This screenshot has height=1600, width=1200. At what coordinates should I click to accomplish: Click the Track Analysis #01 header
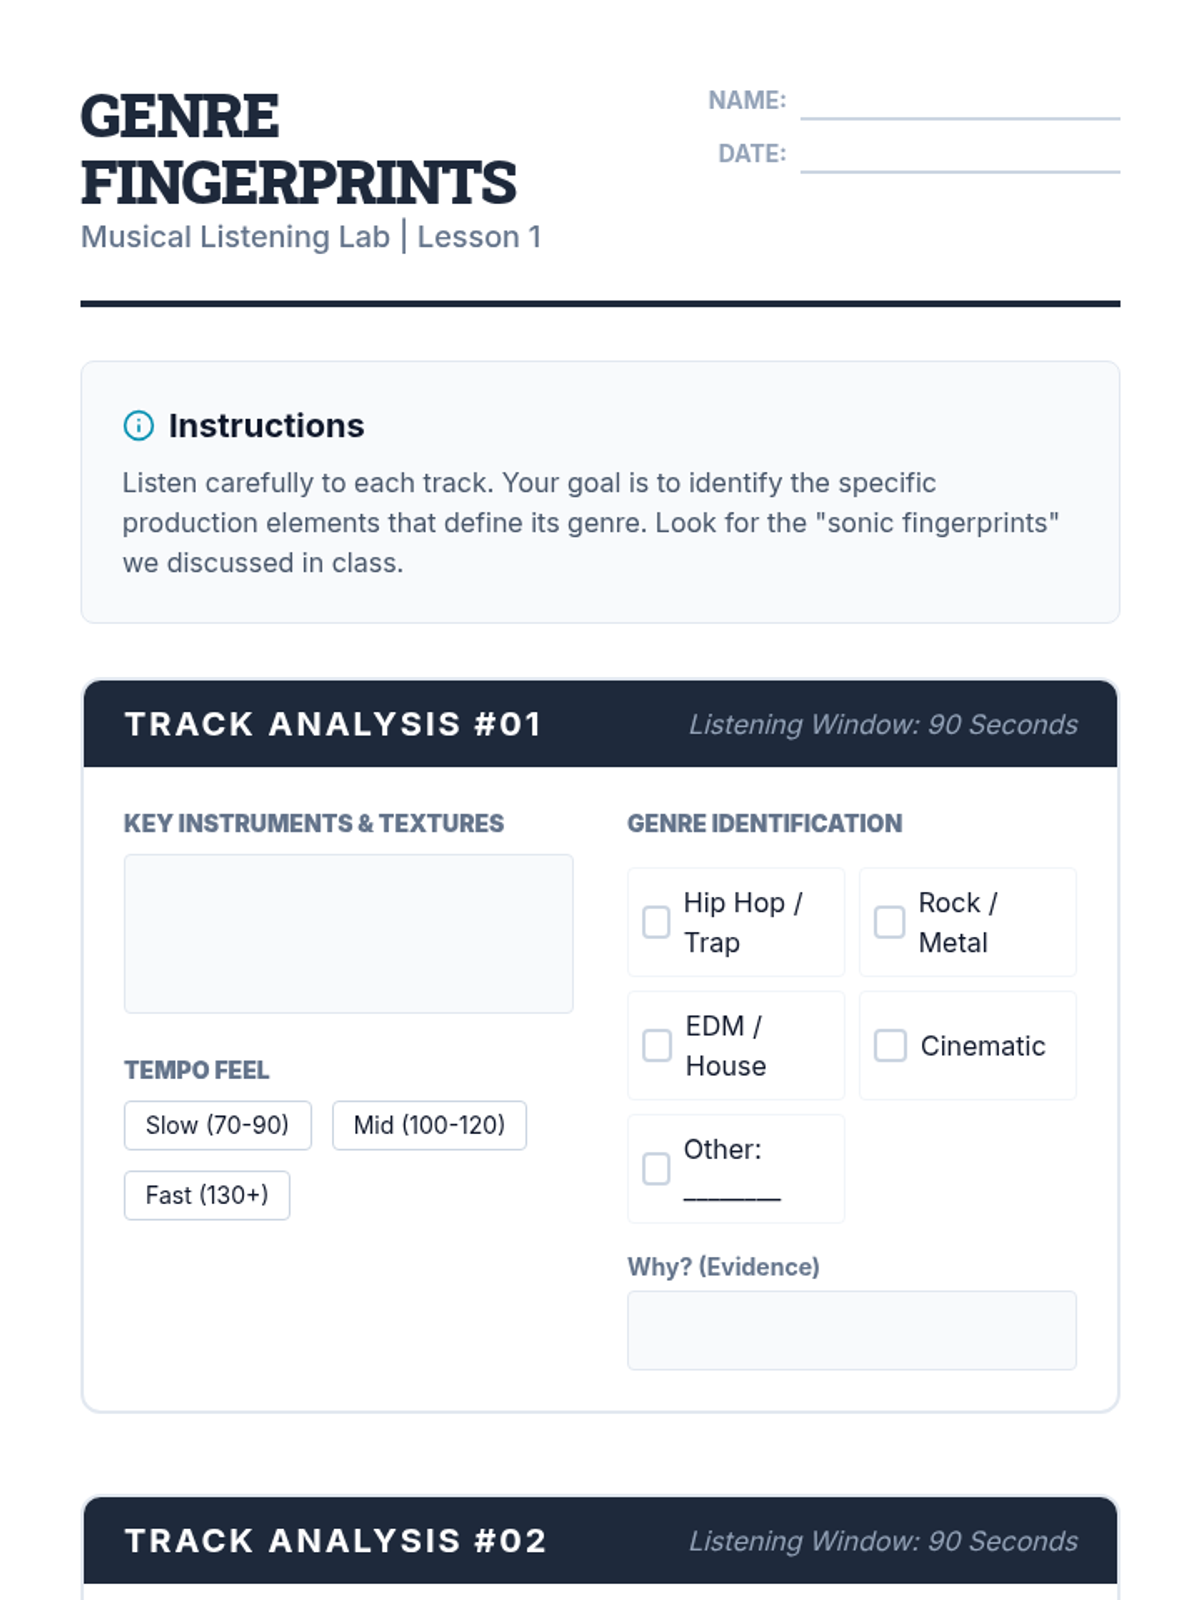point(333,724)
